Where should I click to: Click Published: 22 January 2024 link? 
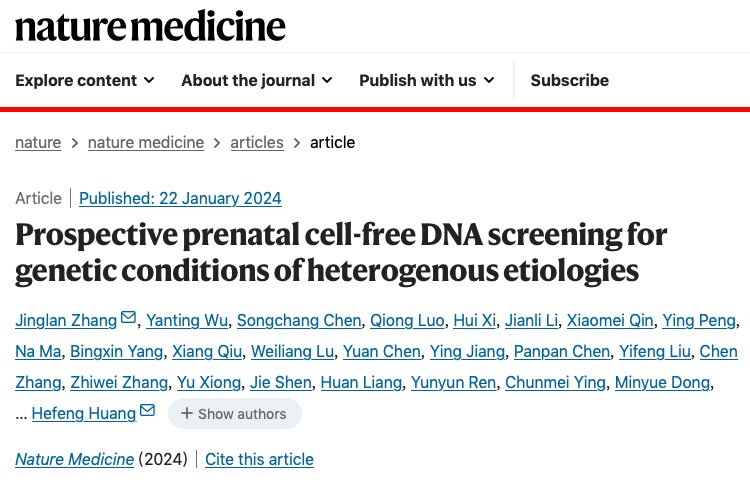[x=180, y=198]
